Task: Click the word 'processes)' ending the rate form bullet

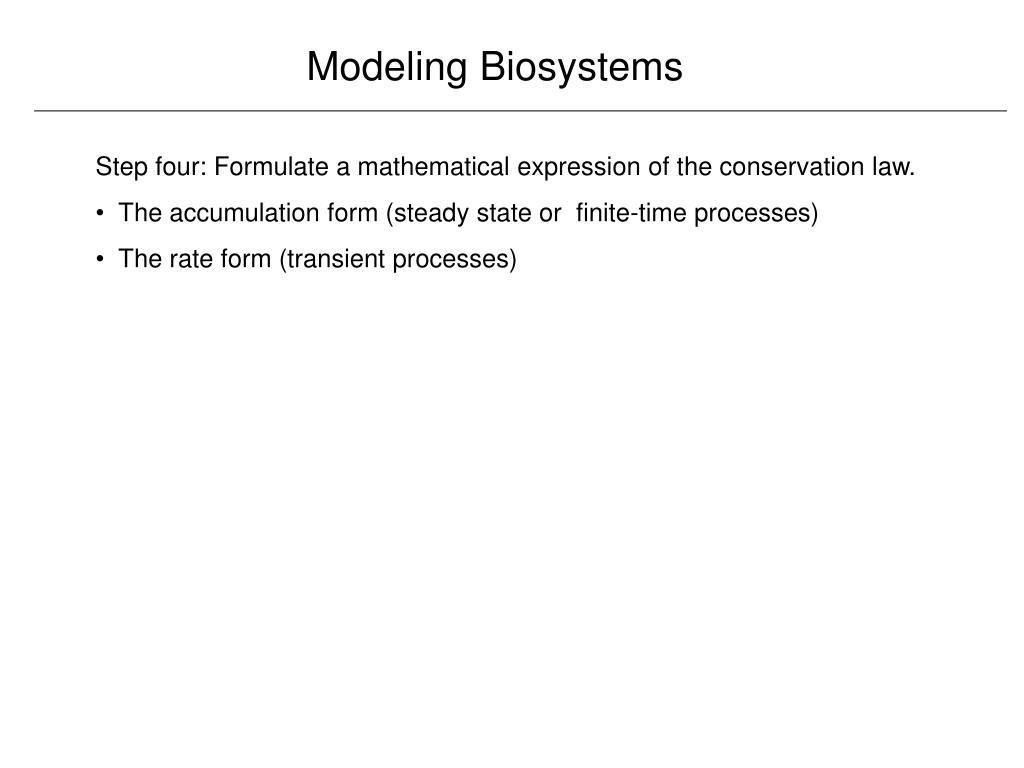Action: tap(455, 260)
